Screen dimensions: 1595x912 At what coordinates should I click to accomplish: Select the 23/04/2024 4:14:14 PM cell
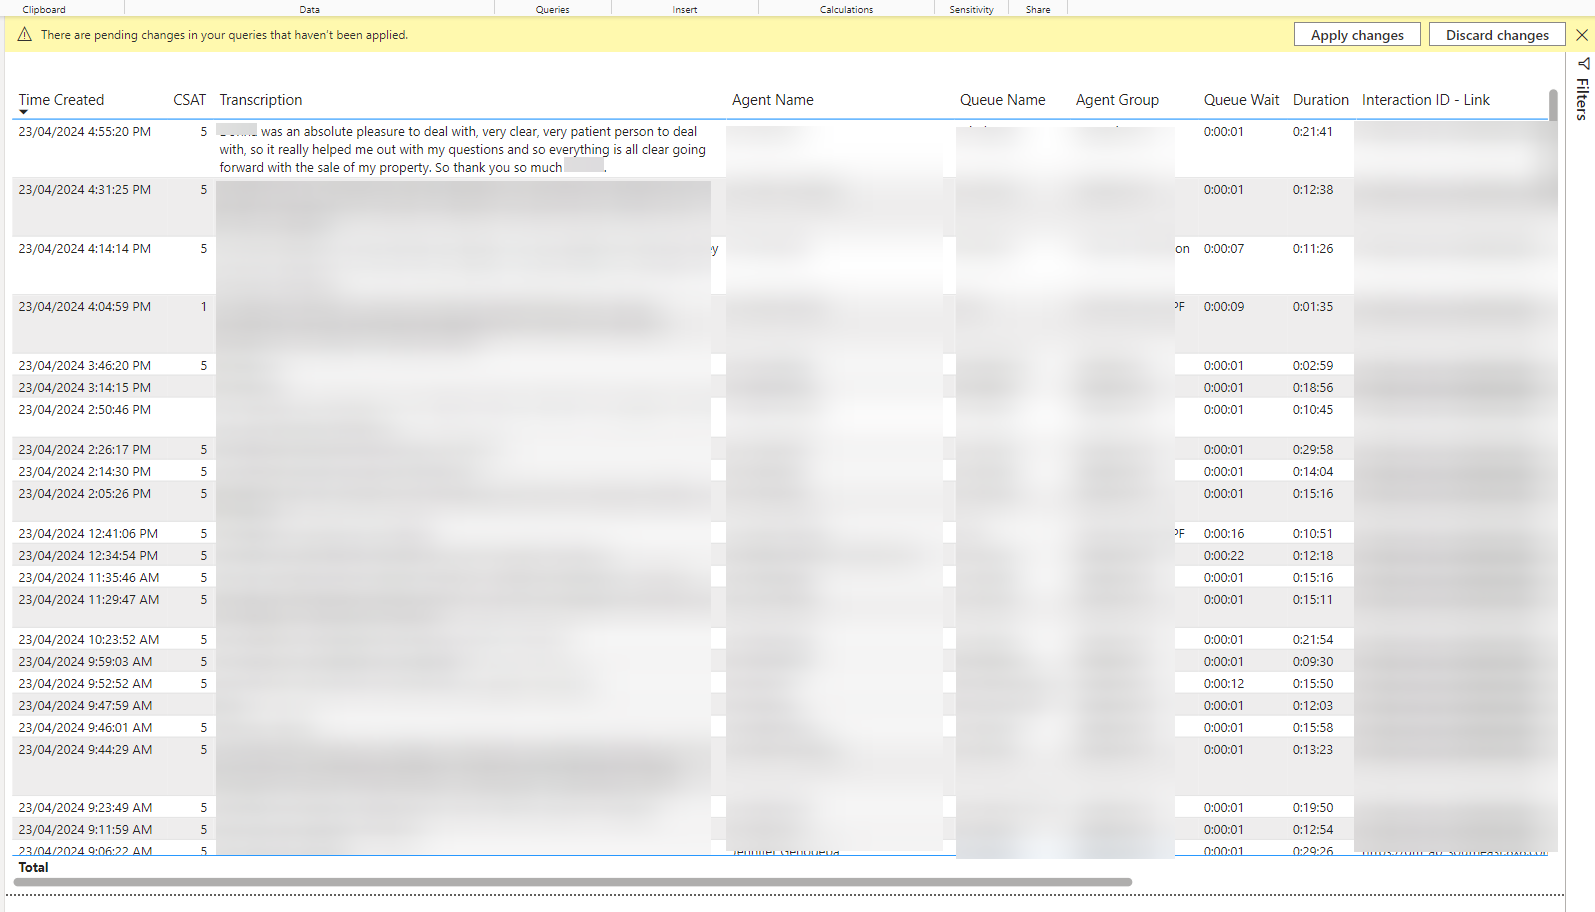[85, 249]
